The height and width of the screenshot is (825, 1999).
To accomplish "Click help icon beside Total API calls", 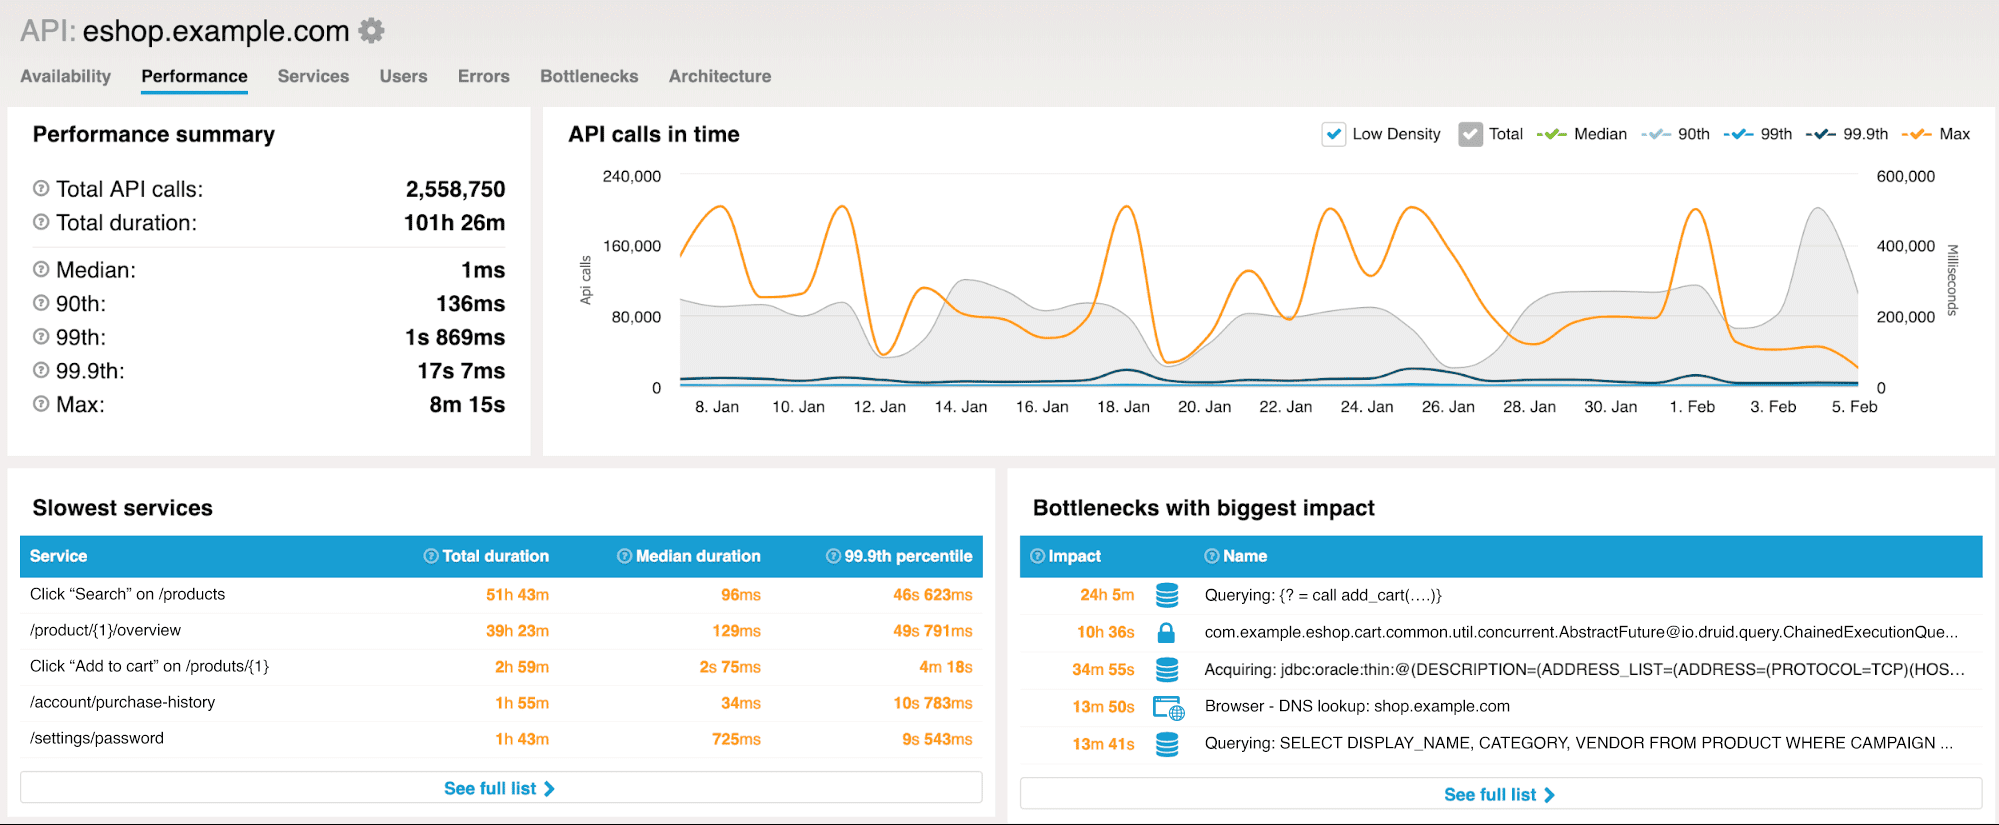I will tap(41, 188).
